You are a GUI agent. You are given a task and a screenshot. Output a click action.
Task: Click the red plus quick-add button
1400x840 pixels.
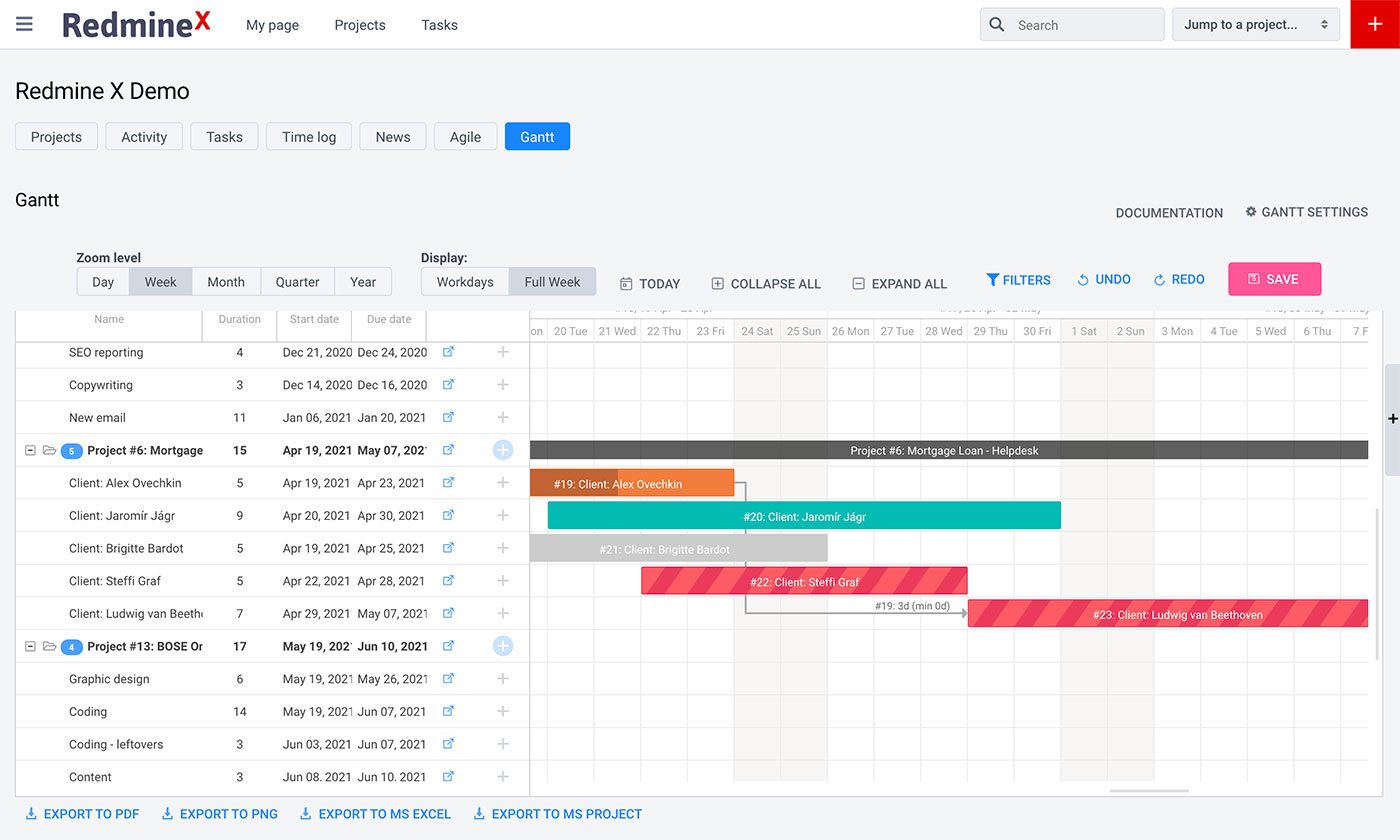click(x=1375, y=24)
